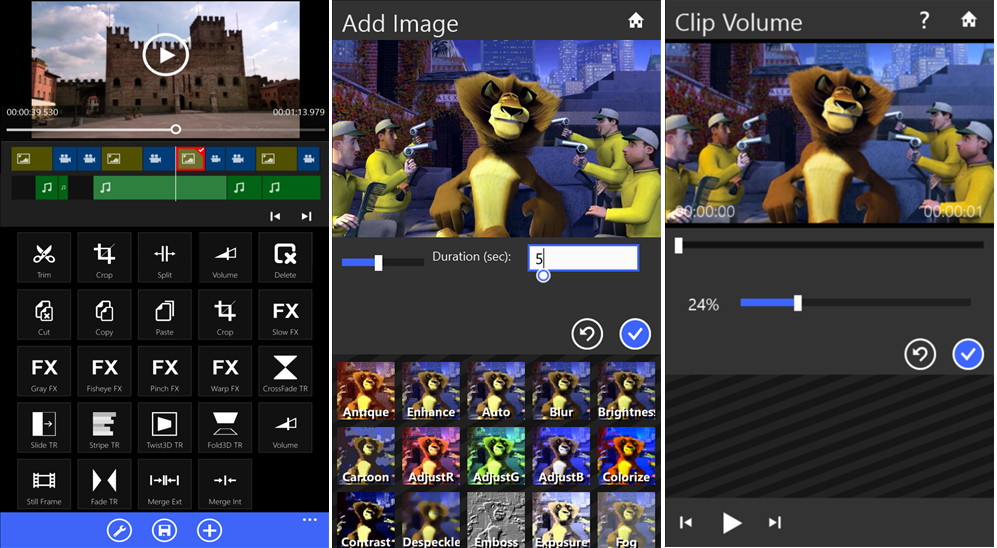
Task: Click the Clip Volume playback position bar
Action: point(829,245)
